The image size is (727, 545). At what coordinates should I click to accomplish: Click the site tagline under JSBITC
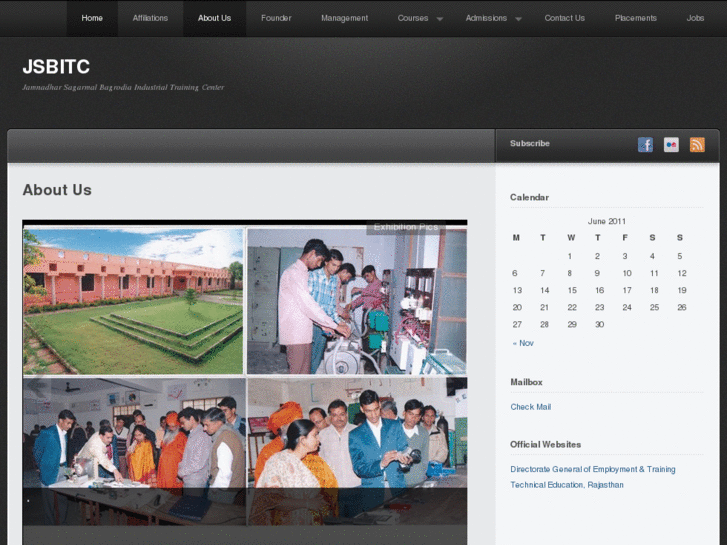pos(123,87)
